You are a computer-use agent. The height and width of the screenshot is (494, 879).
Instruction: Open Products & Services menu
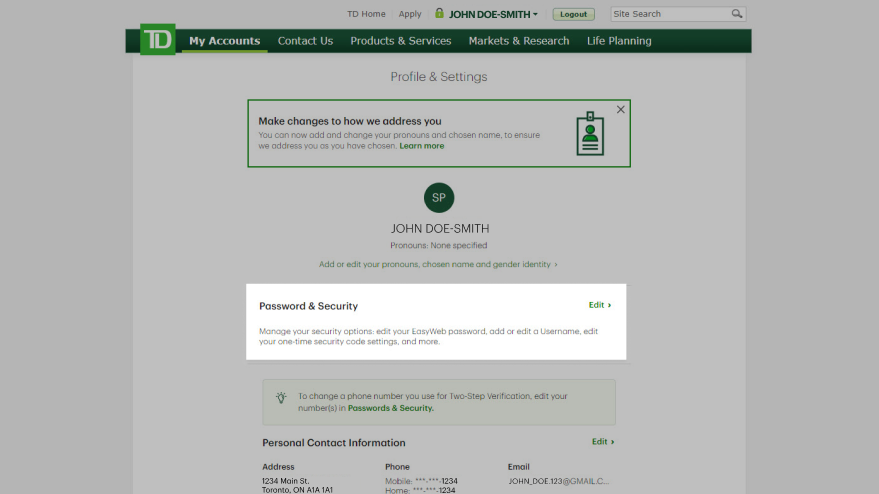(401, 41)
